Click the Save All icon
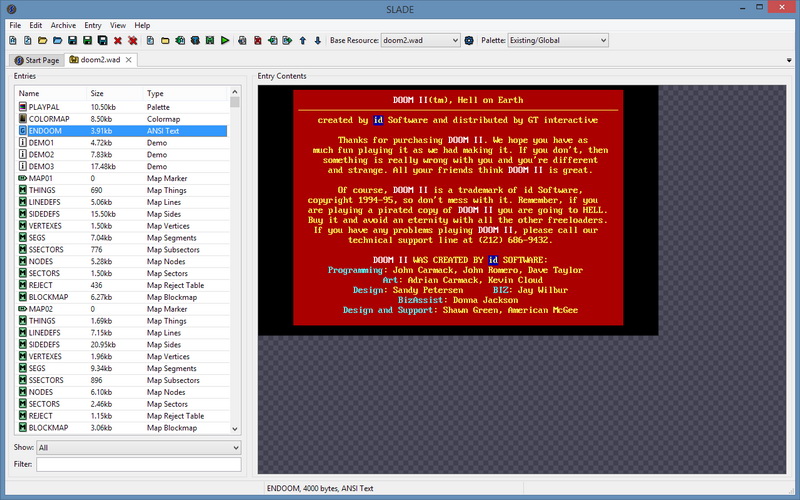The height and width of the screenshot is (500, 800). pos(103,41)
